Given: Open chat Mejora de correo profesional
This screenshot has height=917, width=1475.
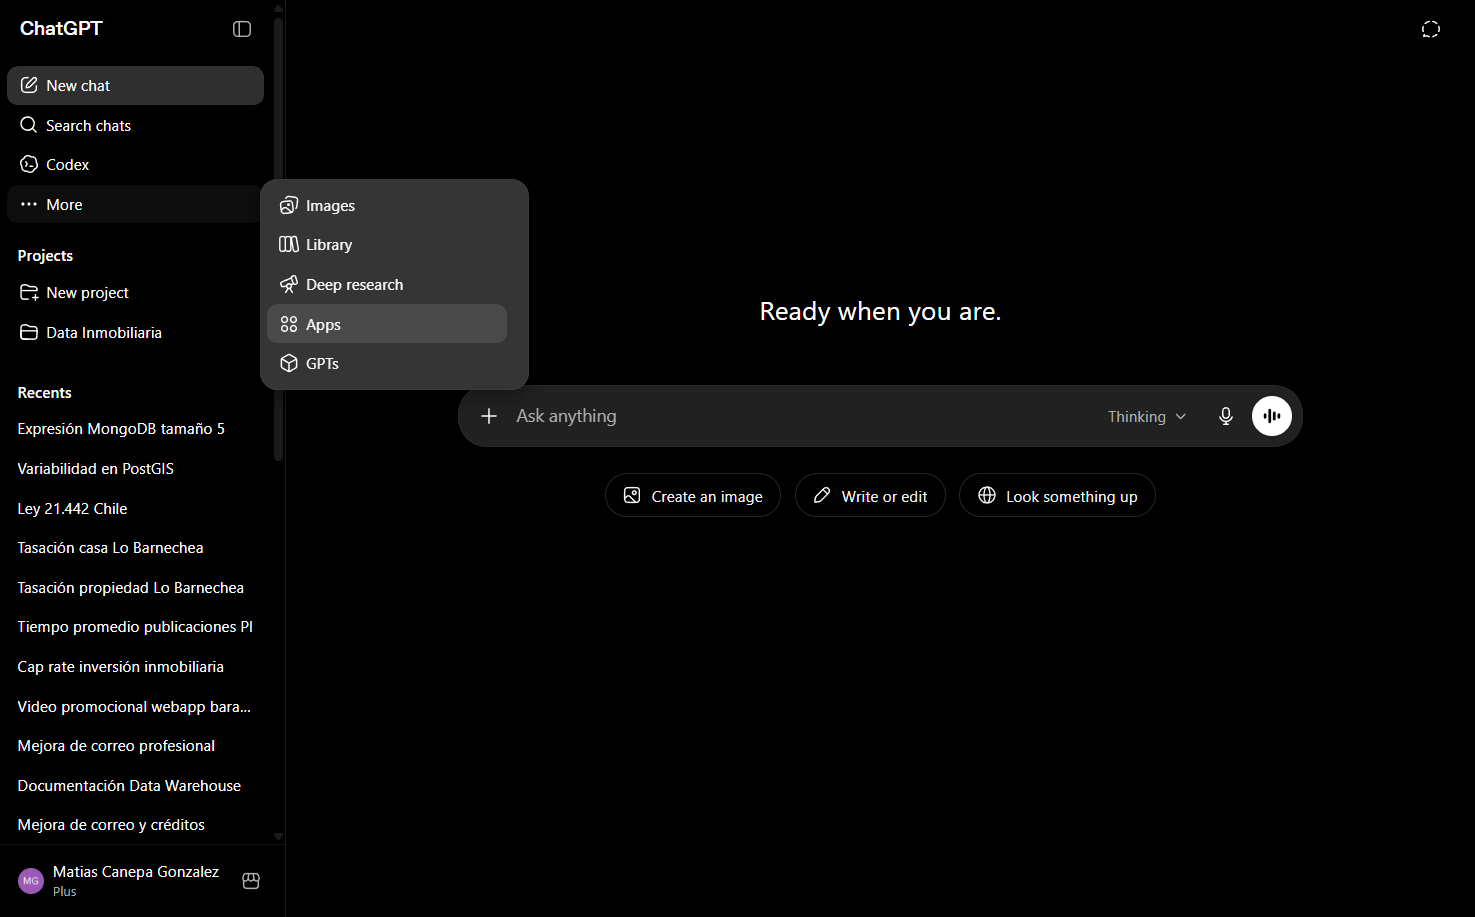Looking at the screenshot, I should 135,746.
